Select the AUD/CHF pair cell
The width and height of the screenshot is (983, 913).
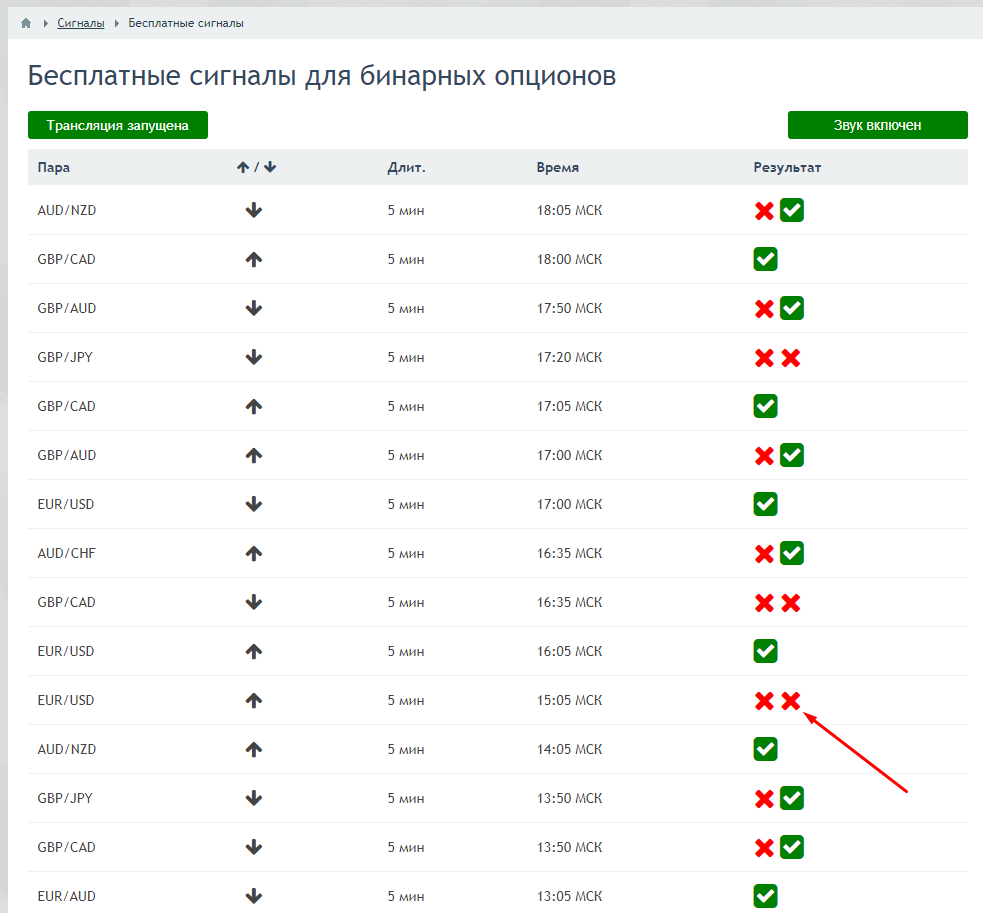pos(66,553)
